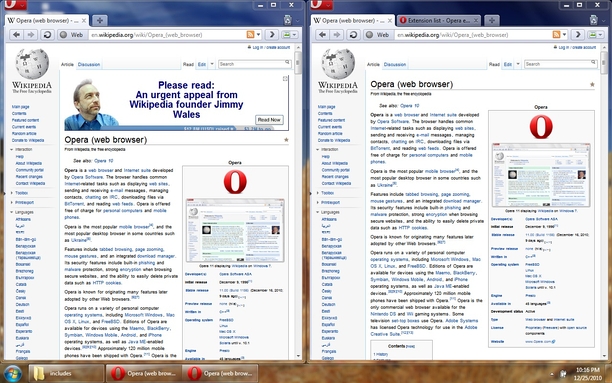Expand Toolbox section in left window sidebar
612x383 pixels.
(20, 193)
